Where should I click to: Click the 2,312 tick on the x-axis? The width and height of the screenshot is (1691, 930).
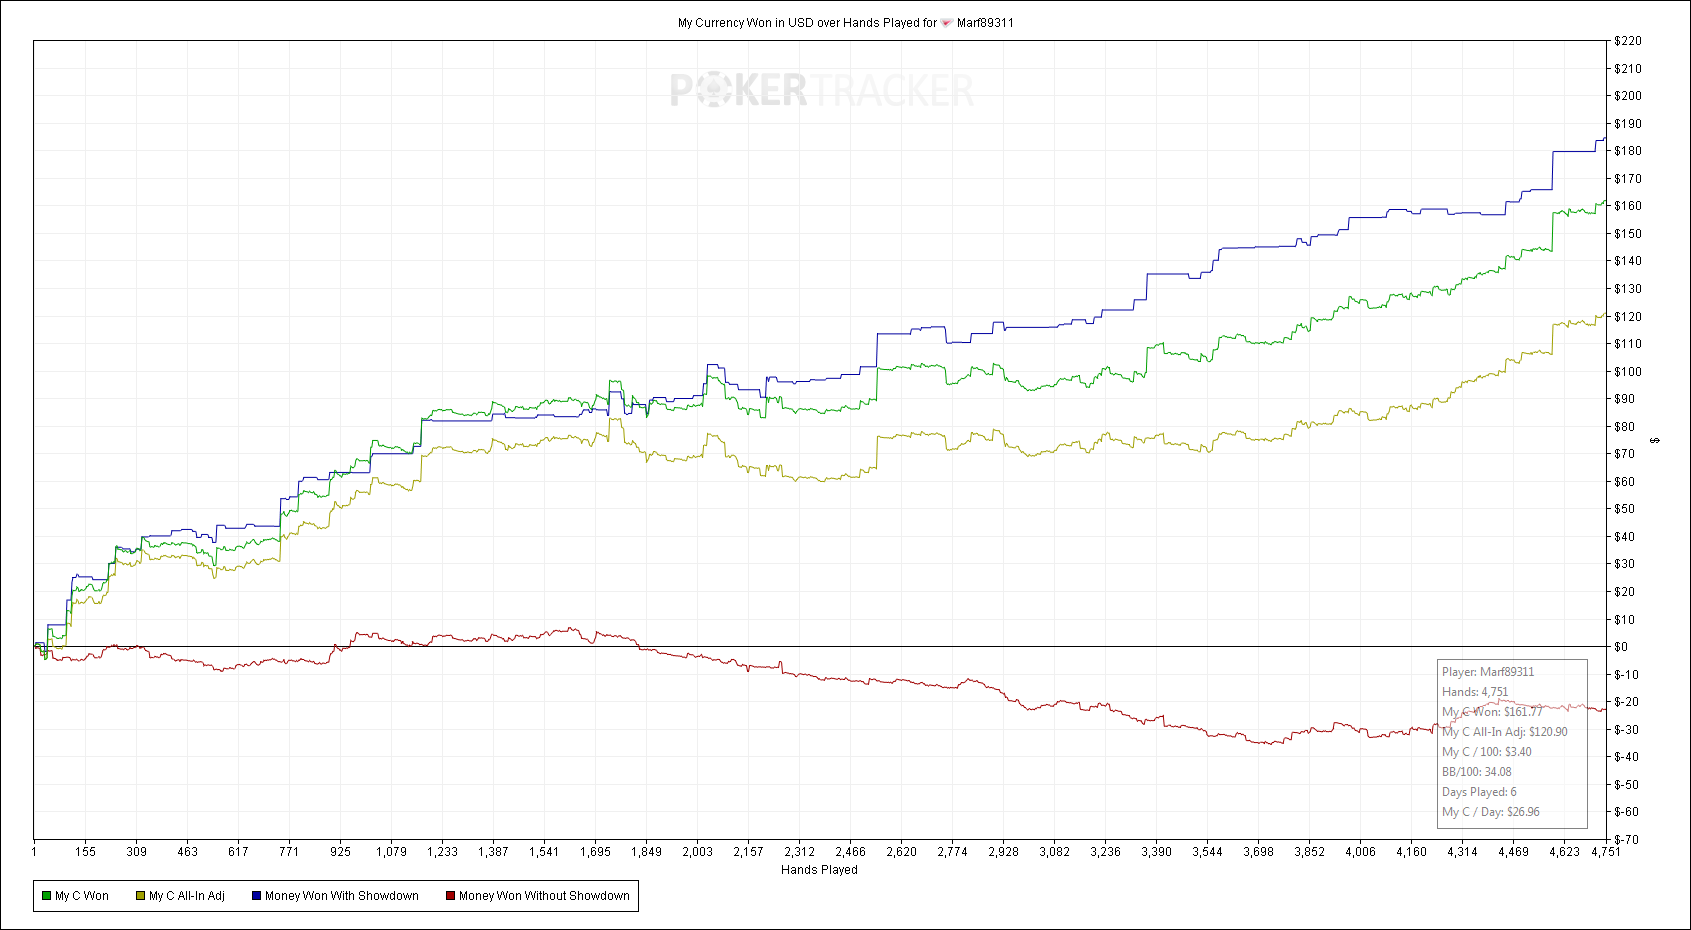(x=799, y=852)
